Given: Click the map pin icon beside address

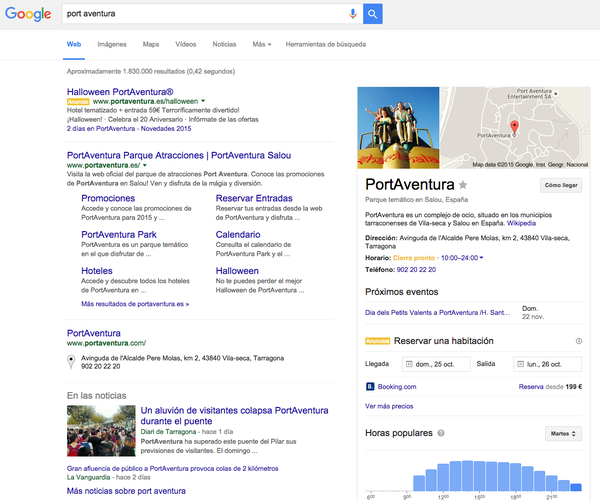Looking at the screenshot, I should pyautogui.click(x=71, y=362).
